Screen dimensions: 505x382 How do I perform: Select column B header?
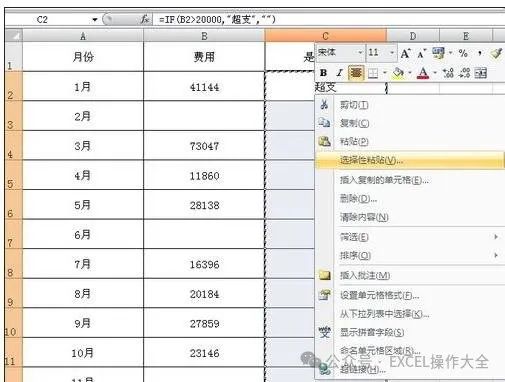[204, 36]
